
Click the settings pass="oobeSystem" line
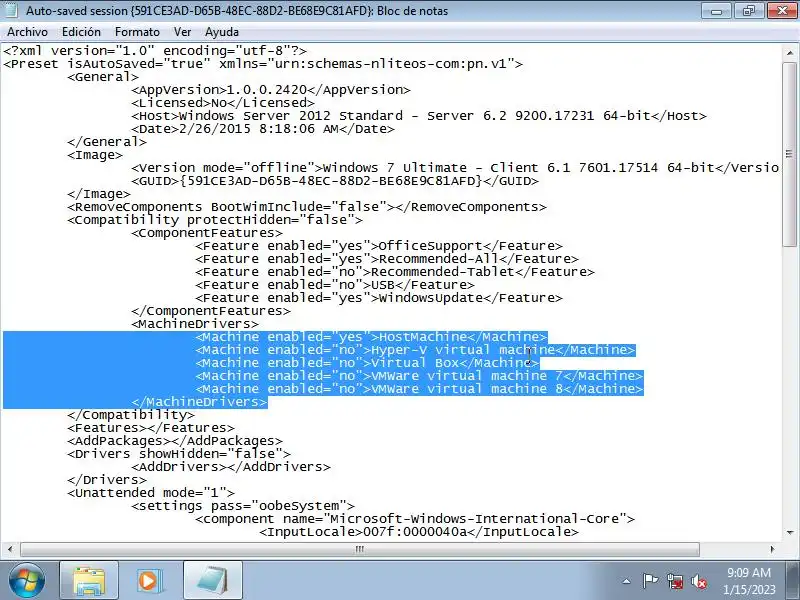243,506
